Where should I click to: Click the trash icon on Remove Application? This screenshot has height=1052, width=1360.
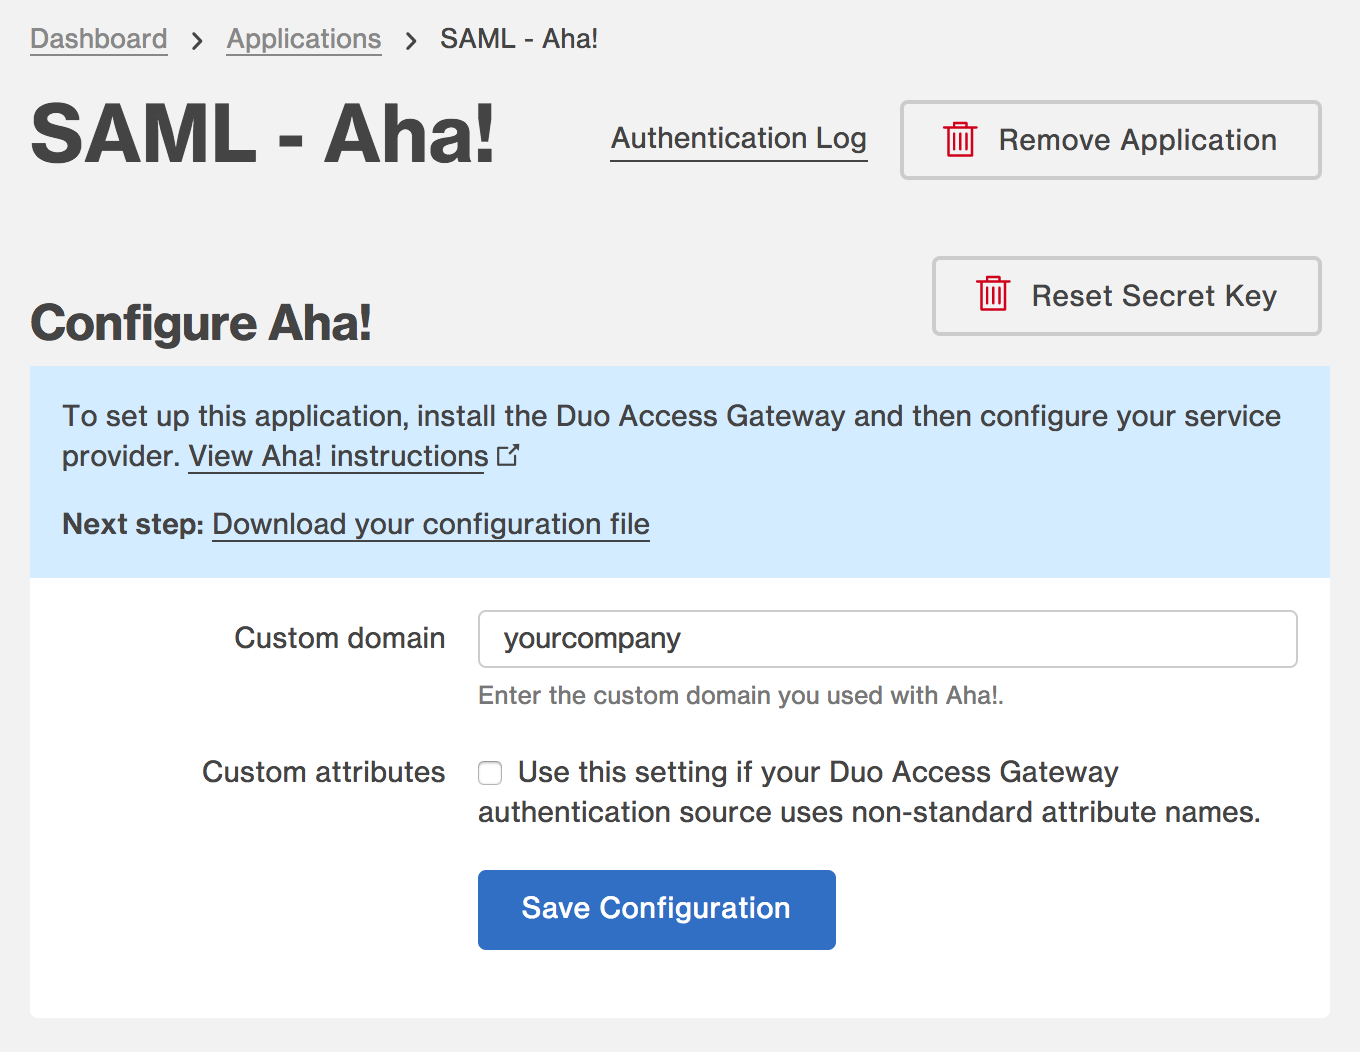tap(960, 140)
